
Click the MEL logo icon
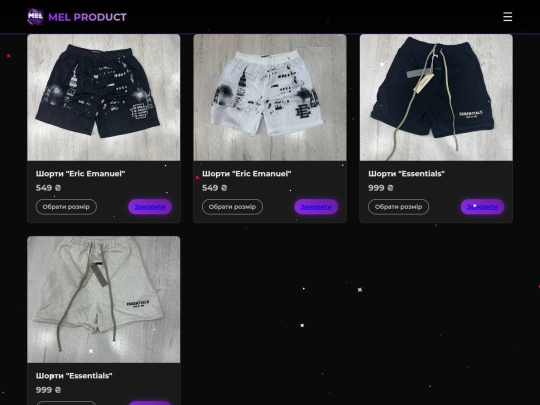[35, 17]
